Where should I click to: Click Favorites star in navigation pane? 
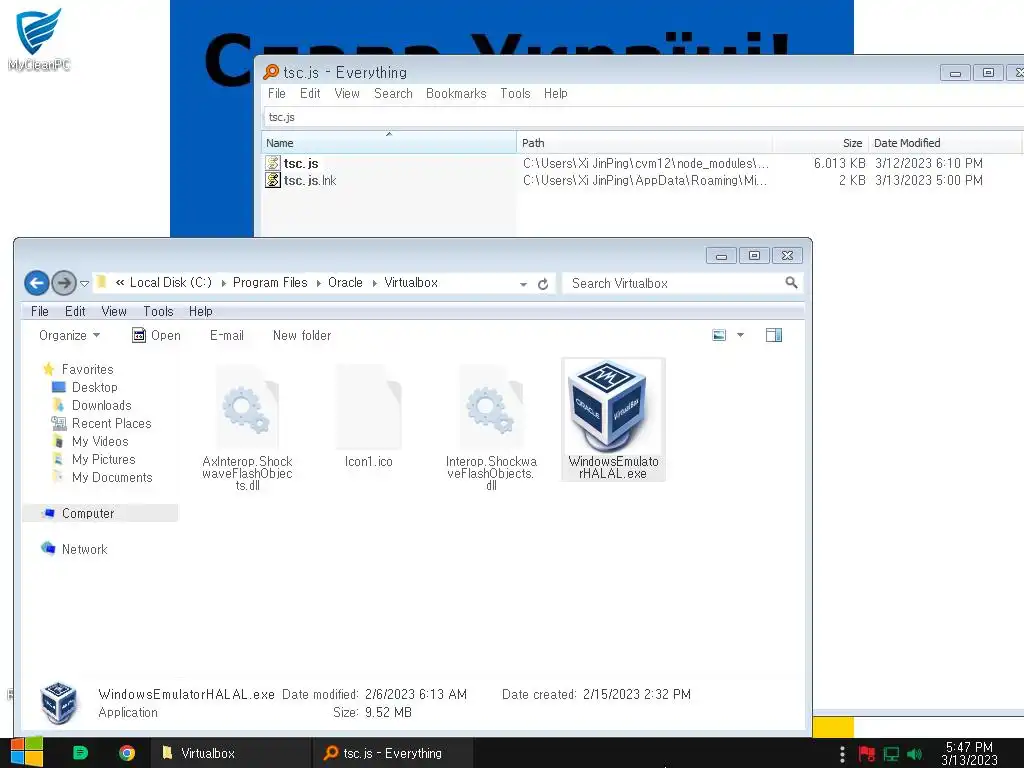48,369
